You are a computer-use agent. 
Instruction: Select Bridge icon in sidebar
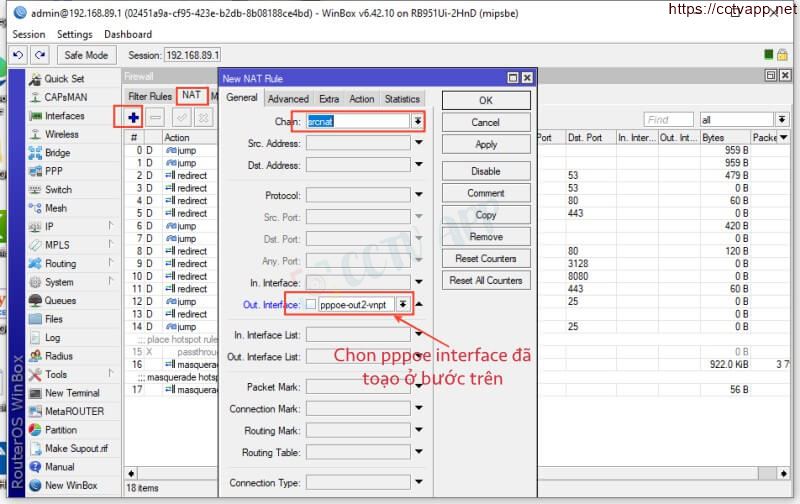[36, 153]
